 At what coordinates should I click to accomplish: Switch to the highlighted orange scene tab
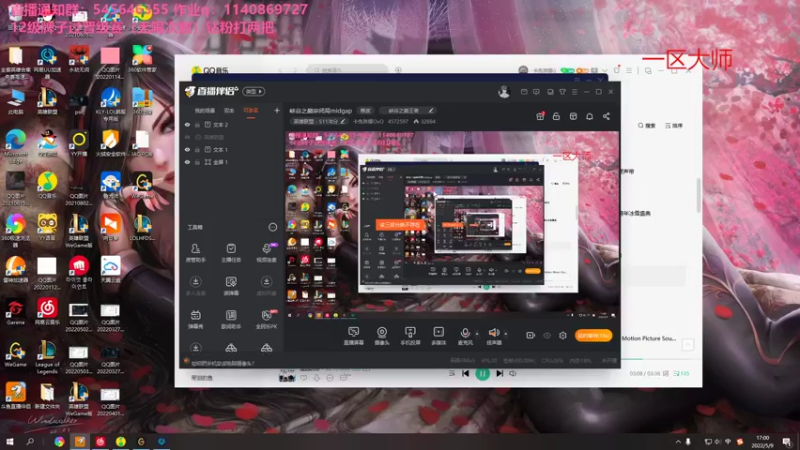pos(251,111)
